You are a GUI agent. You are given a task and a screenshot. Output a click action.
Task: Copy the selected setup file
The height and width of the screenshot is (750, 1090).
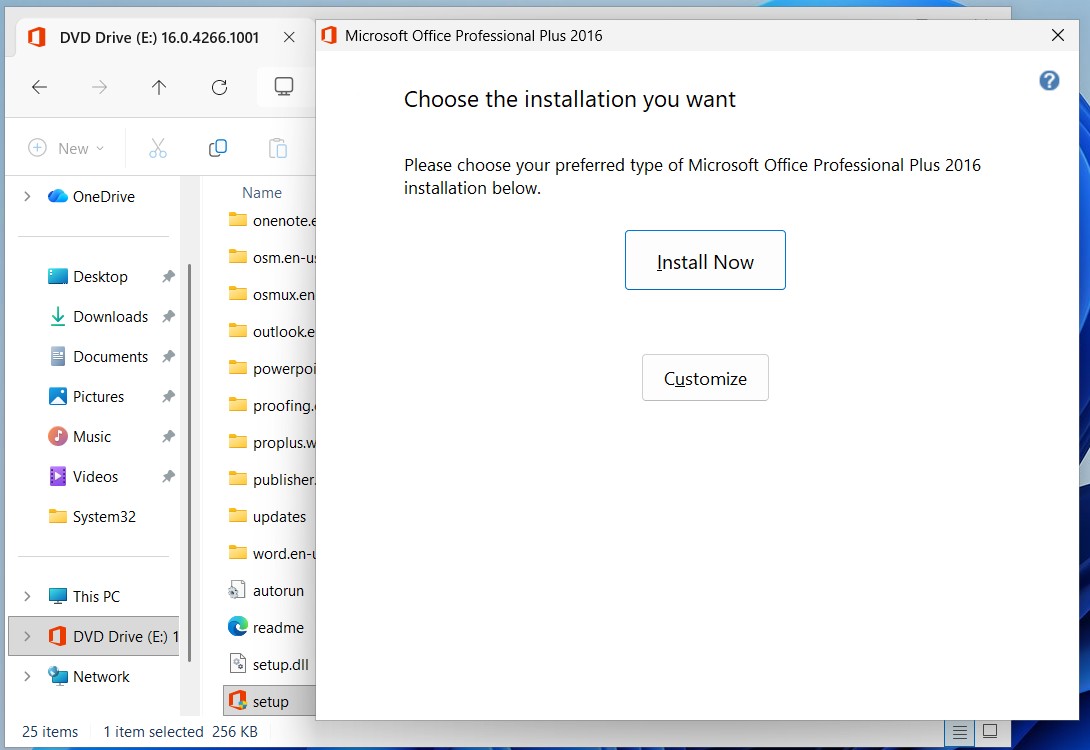(217, 146)
